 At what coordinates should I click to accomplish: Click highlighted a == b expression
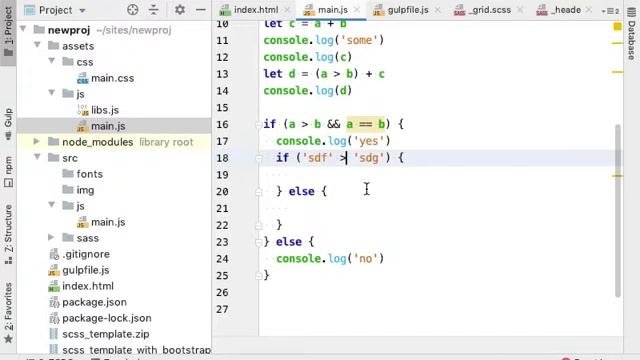366,124
